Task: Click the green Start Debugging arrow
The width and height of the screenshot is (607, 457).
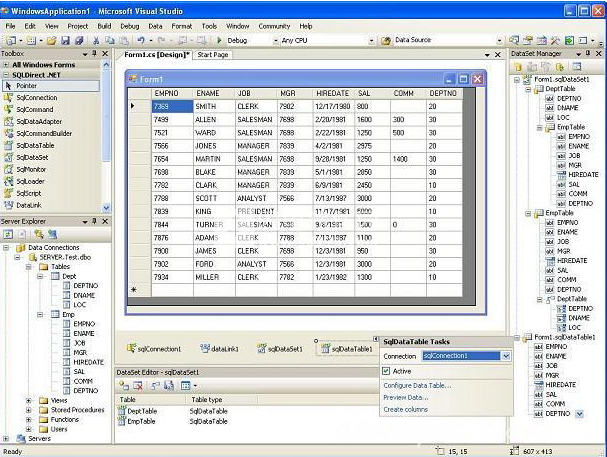Action: point(219,40)
